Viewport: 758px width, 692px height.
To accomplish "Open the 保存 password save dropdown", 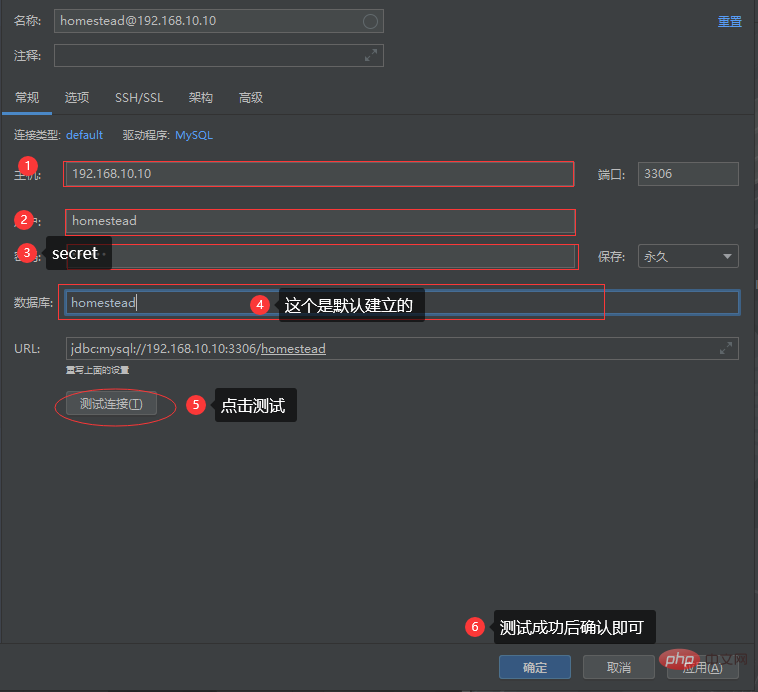I will tap(688, 256).
